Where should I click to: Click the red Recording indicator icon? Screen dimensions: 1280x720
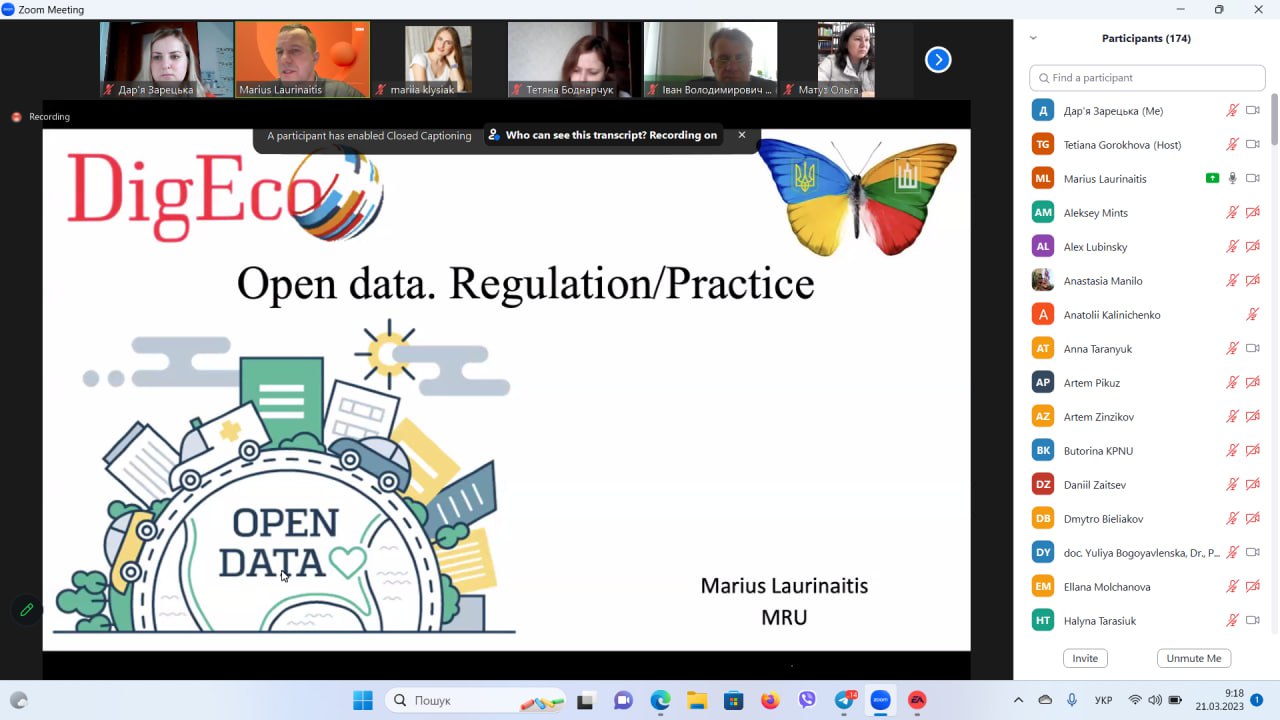point(16,117)
